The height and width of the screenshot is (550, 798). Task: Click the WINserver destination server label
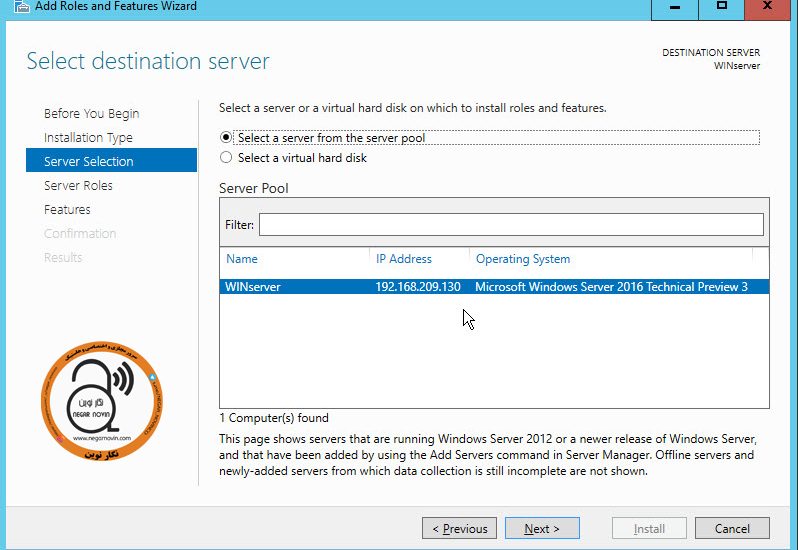[x=736, y=66]
